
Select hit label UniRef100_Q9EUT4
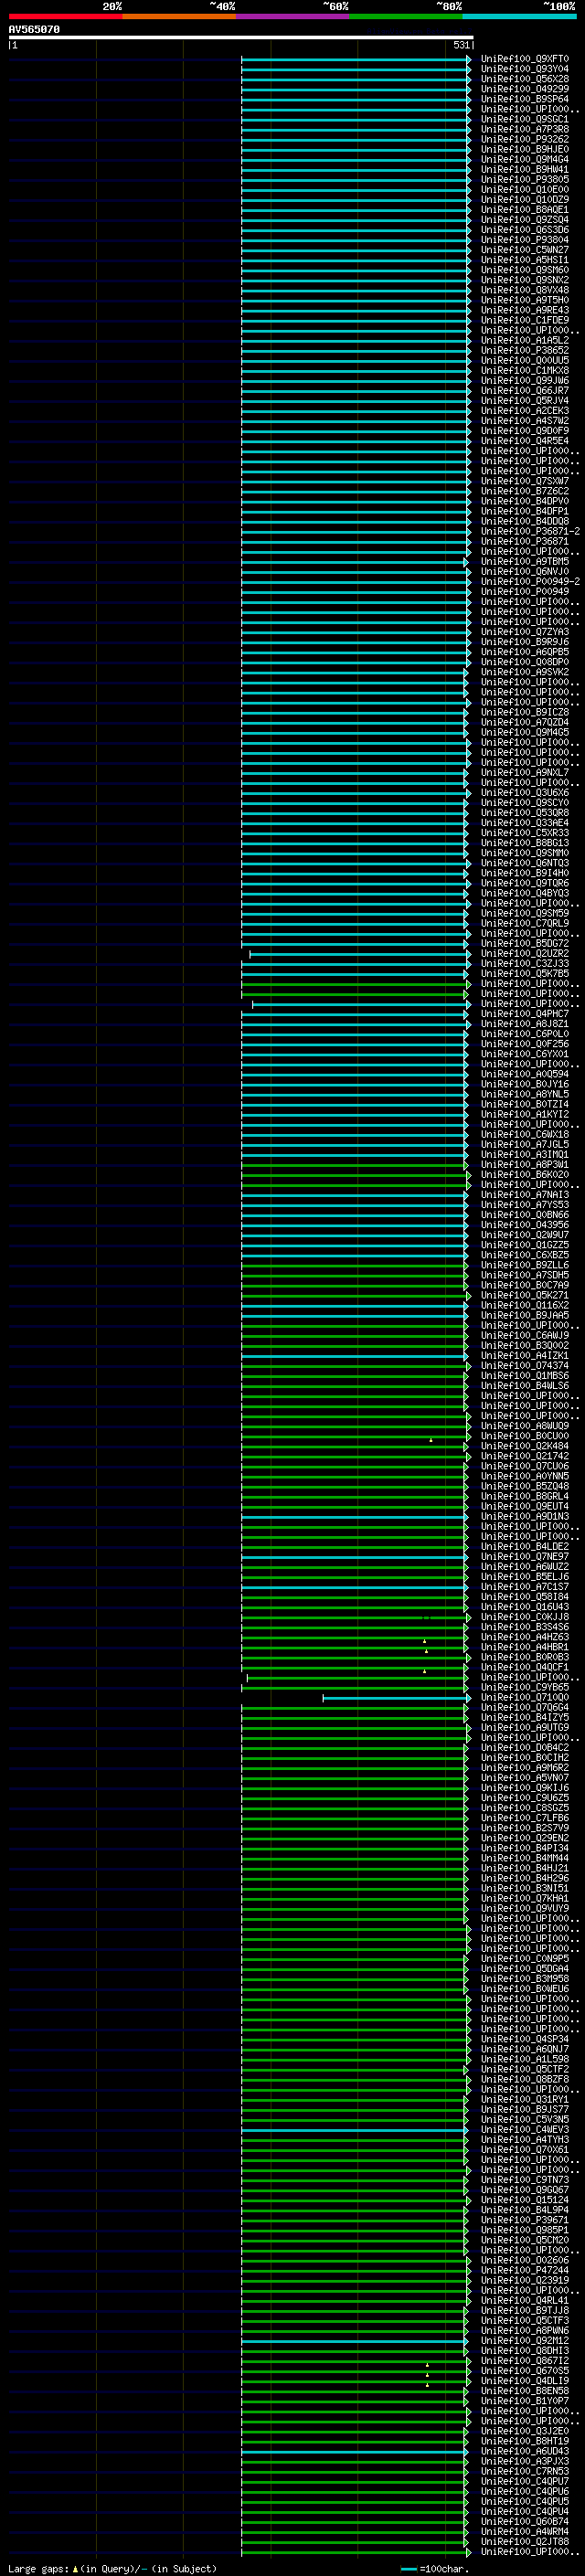click(x=525, y=1506)
